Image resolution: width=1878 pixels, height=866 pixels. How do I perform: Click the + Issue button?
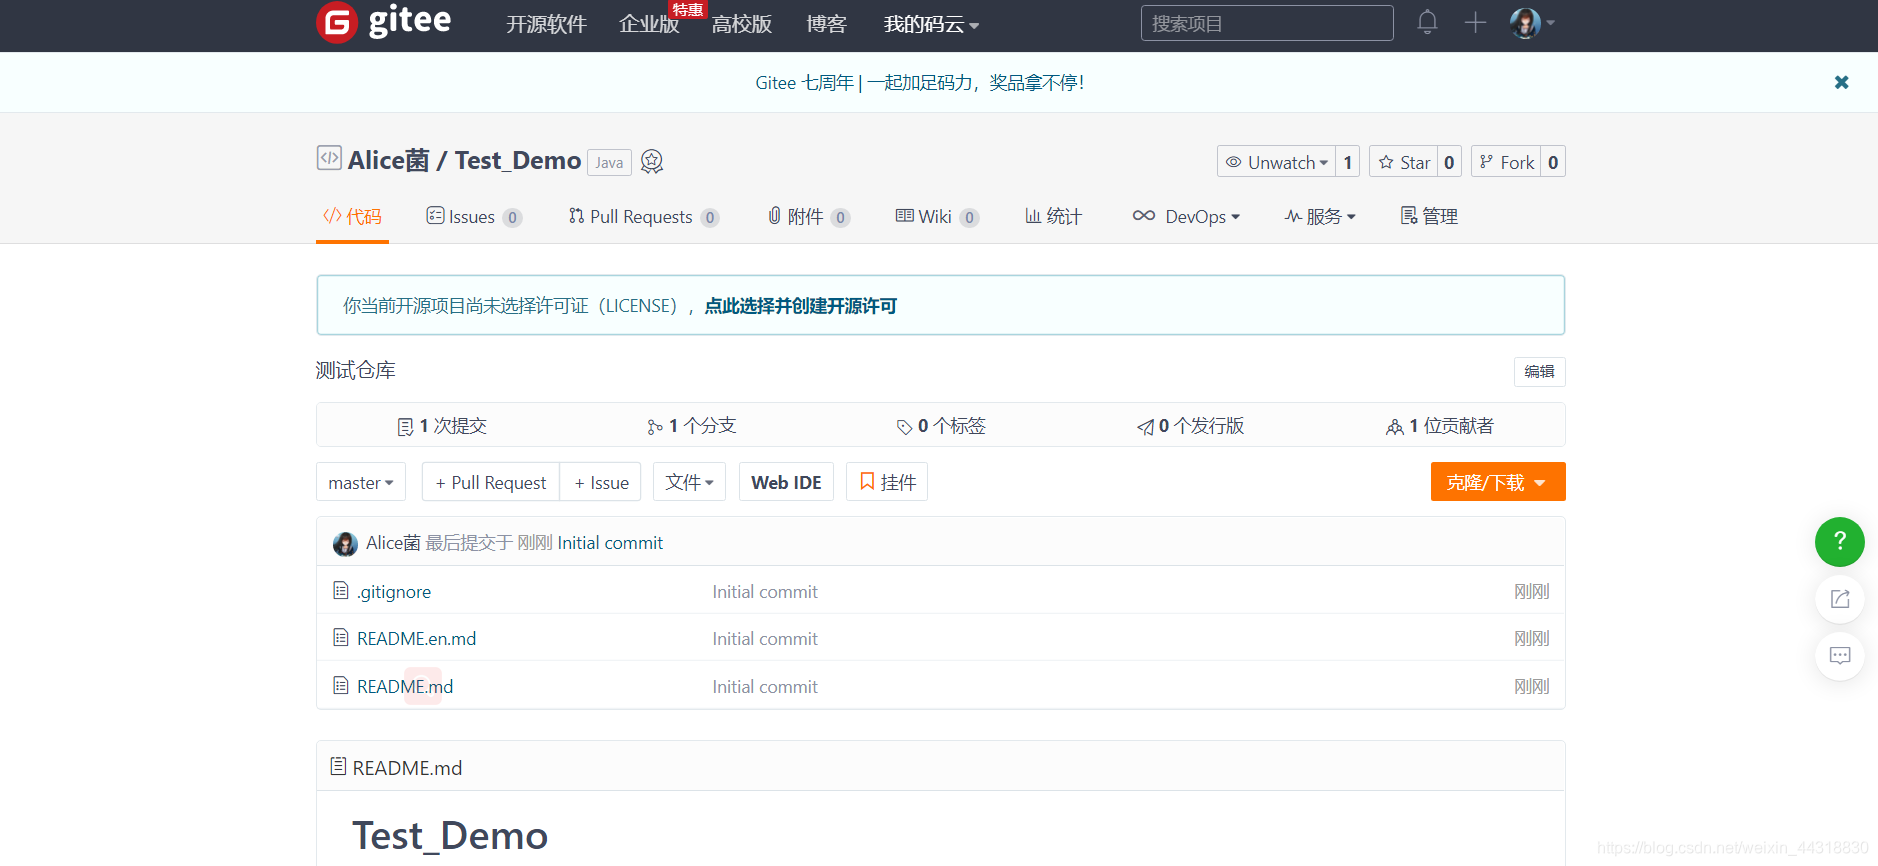pos(602,482)
